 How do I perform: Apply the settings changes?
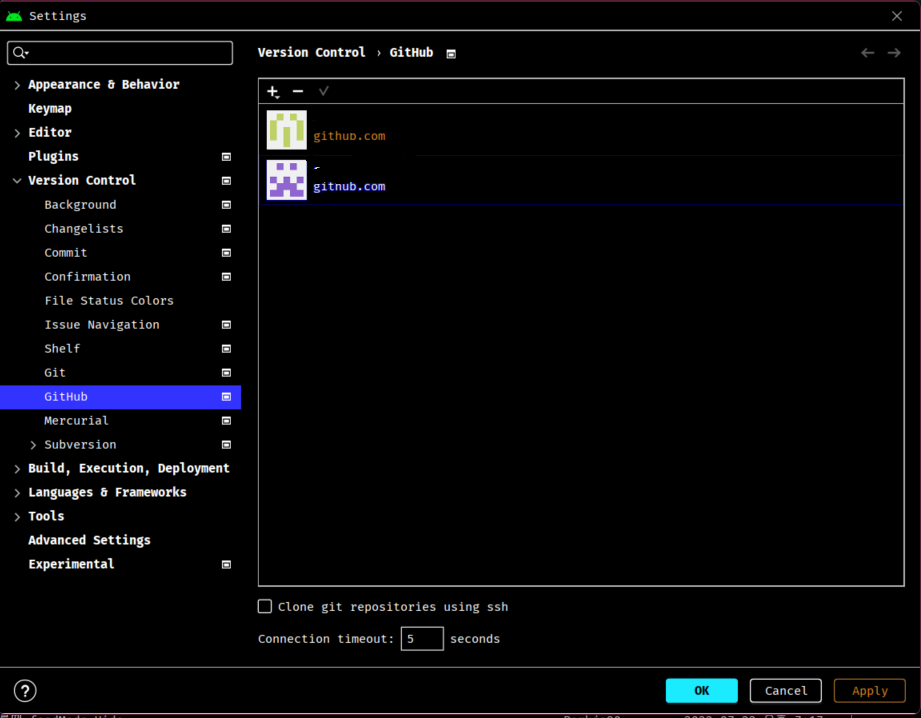pyautogui.click(x=869, y=690)
